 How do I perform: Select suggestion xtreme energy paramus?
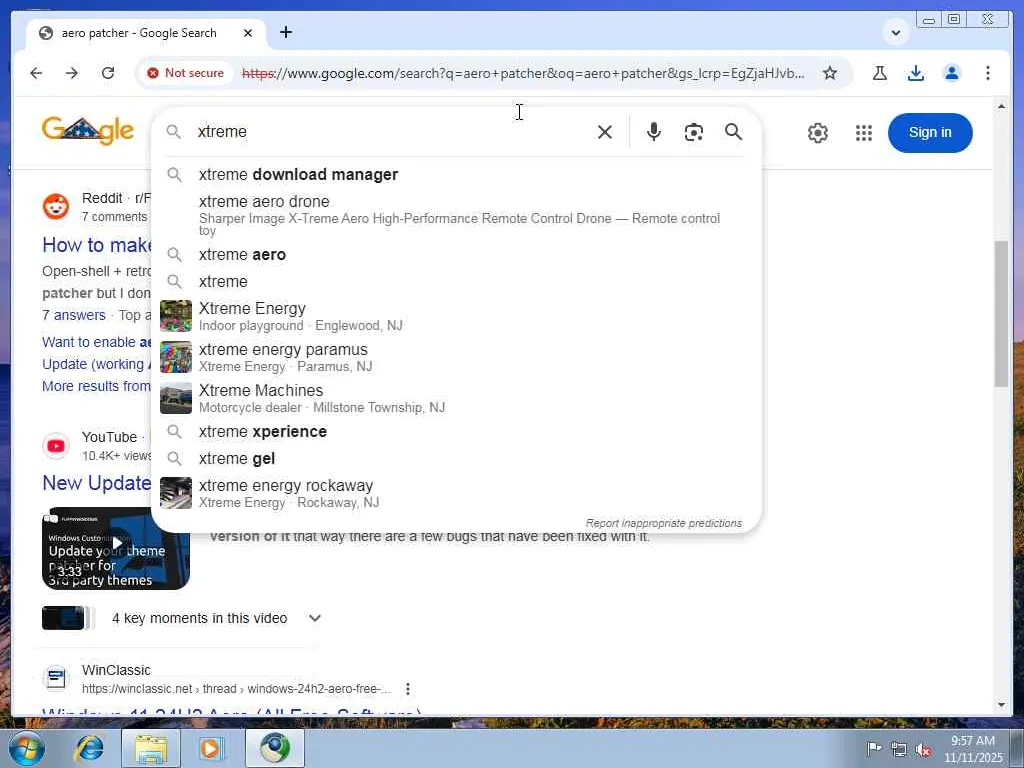(x=456, y=357)
